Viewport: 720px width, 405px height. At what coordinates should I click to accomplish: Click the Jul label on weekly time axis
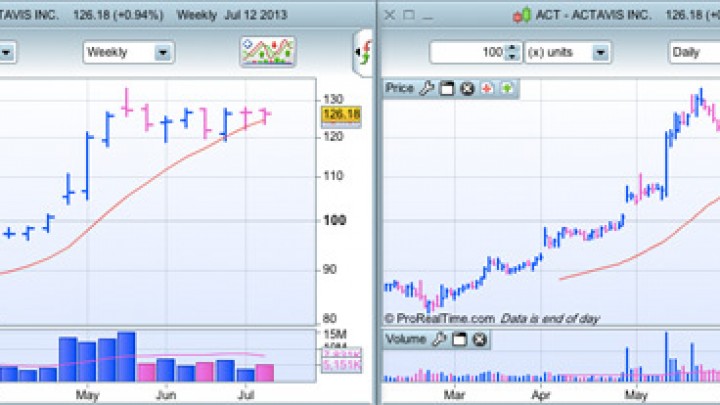pyautogui.click(x=246, y=395)
